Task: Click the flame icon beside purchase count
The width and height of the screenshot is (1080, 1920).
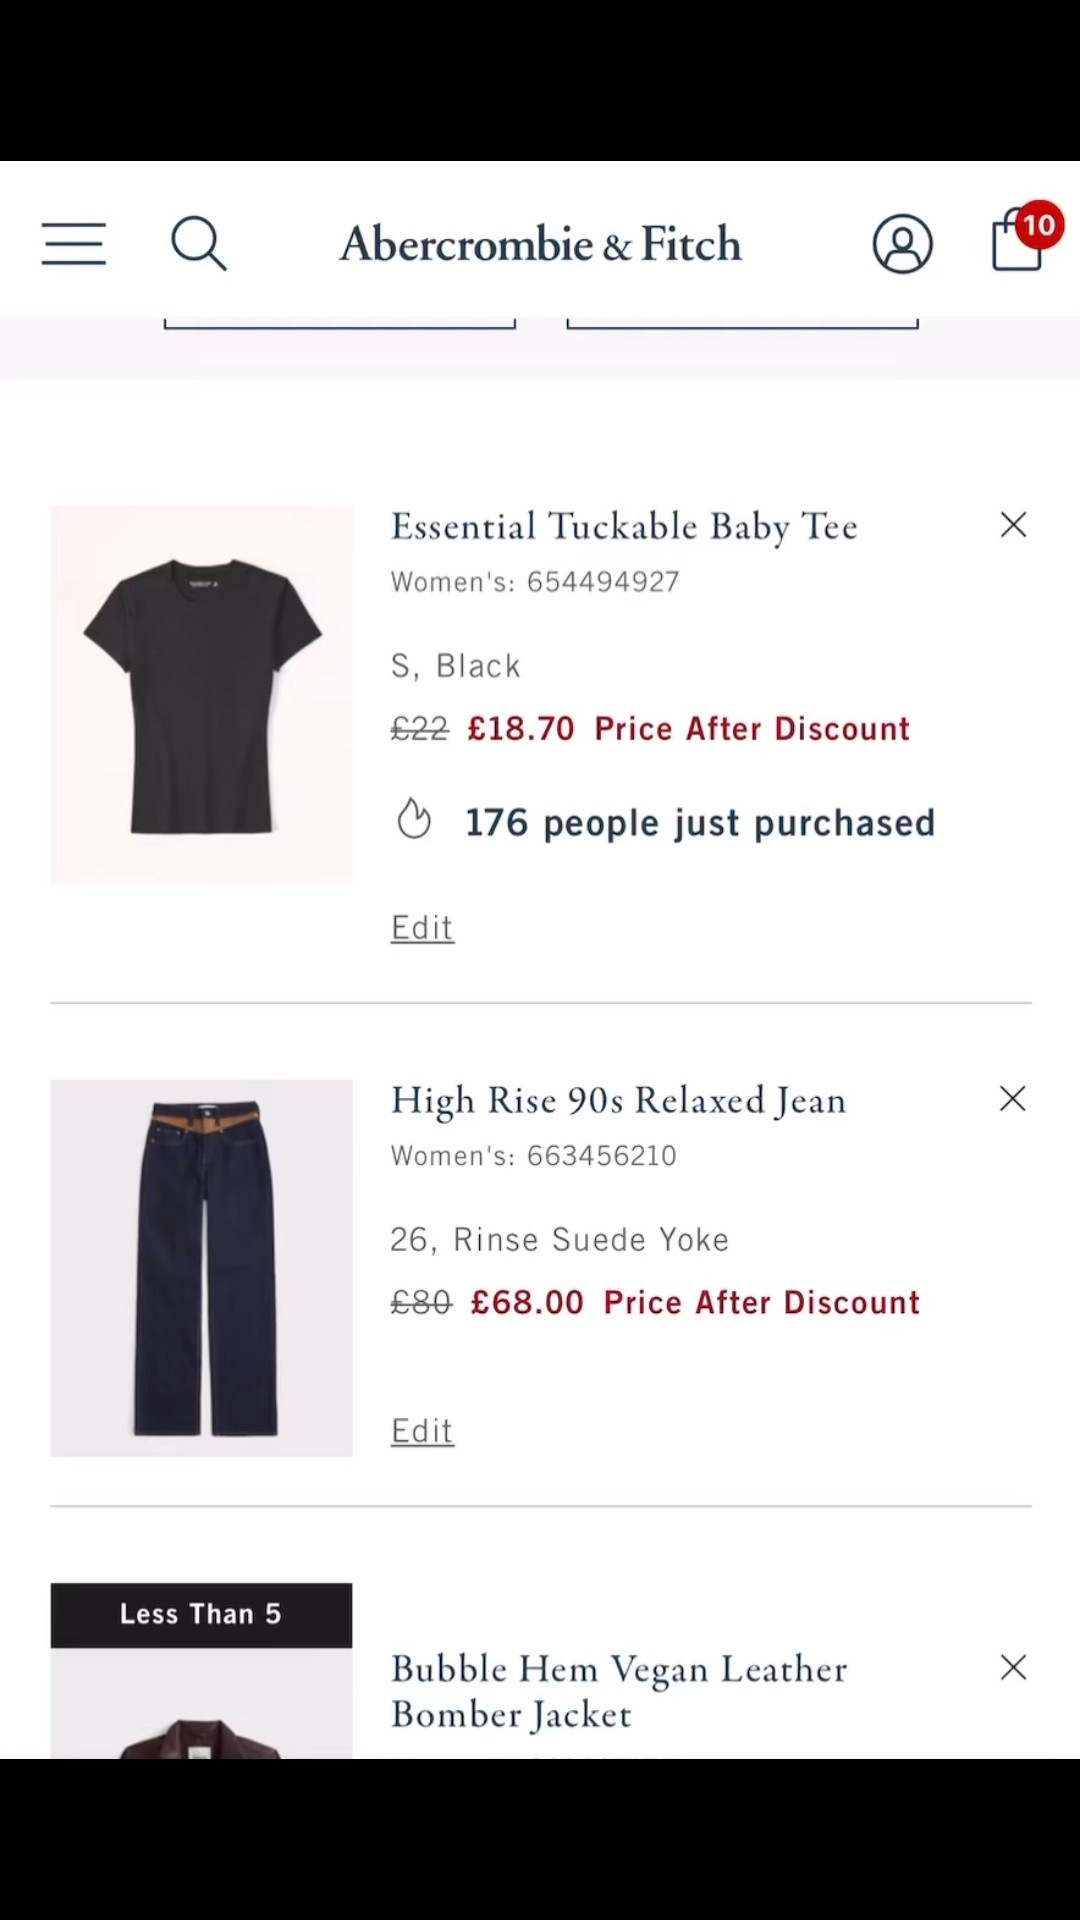Action: [x=414, y=819]
